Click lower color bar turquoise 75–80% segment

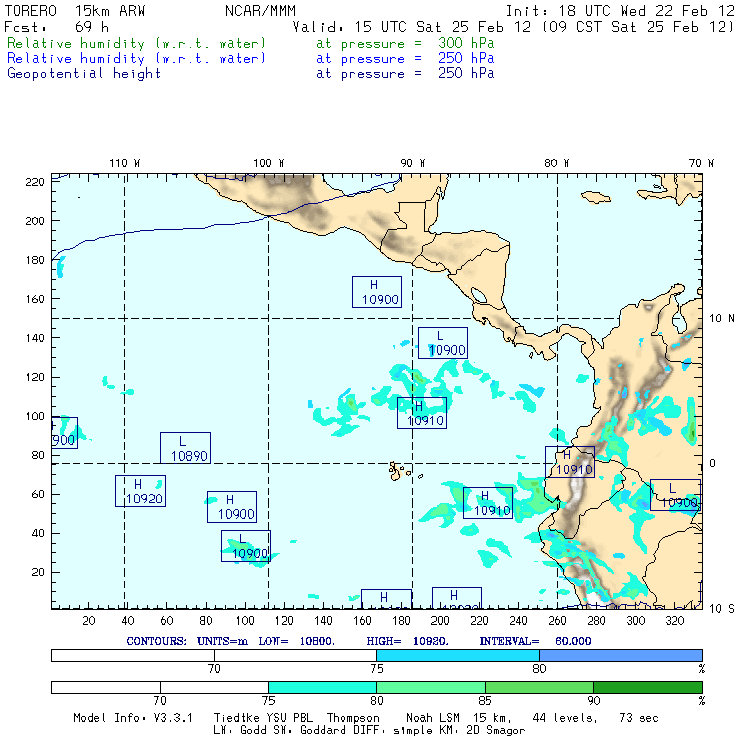tap(322, 687)
